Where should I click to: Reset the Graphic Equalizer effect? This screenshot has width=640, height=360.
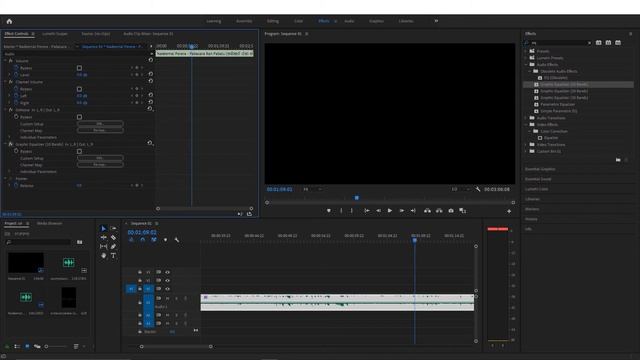150,144
